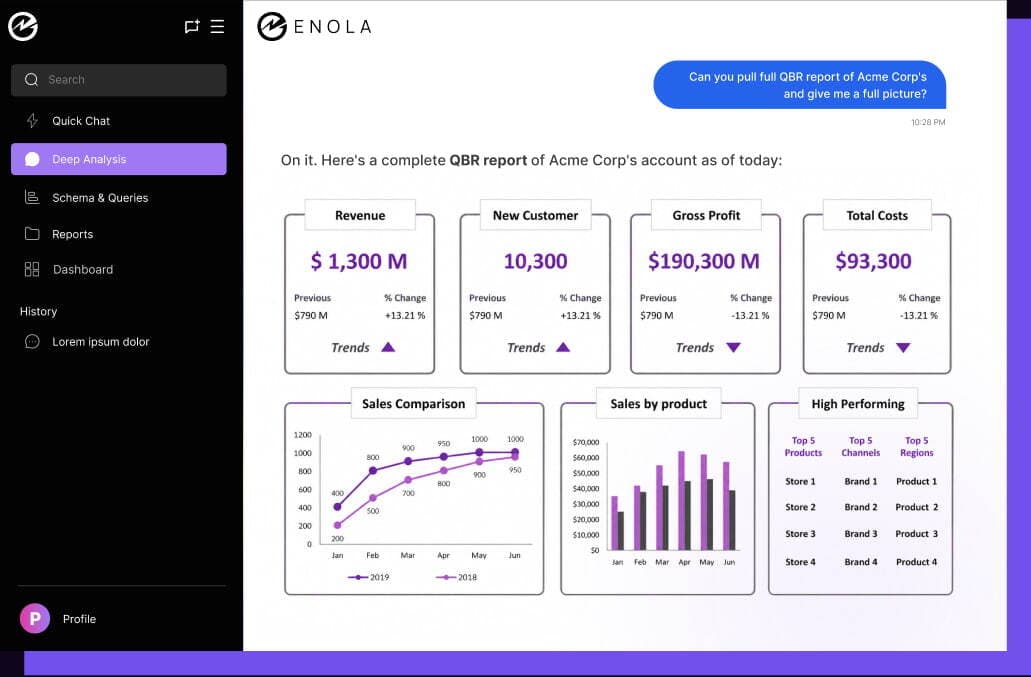This screenshot has height=677, width=1031.
Task: Open Profile settings
Action: (79, 619)
